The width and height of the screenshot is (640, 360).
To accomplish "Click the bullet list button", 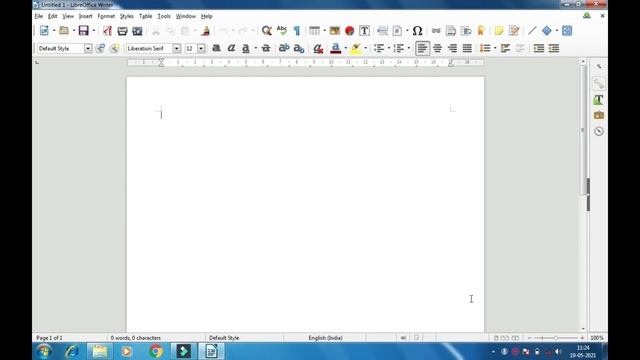I will point(379,48).
